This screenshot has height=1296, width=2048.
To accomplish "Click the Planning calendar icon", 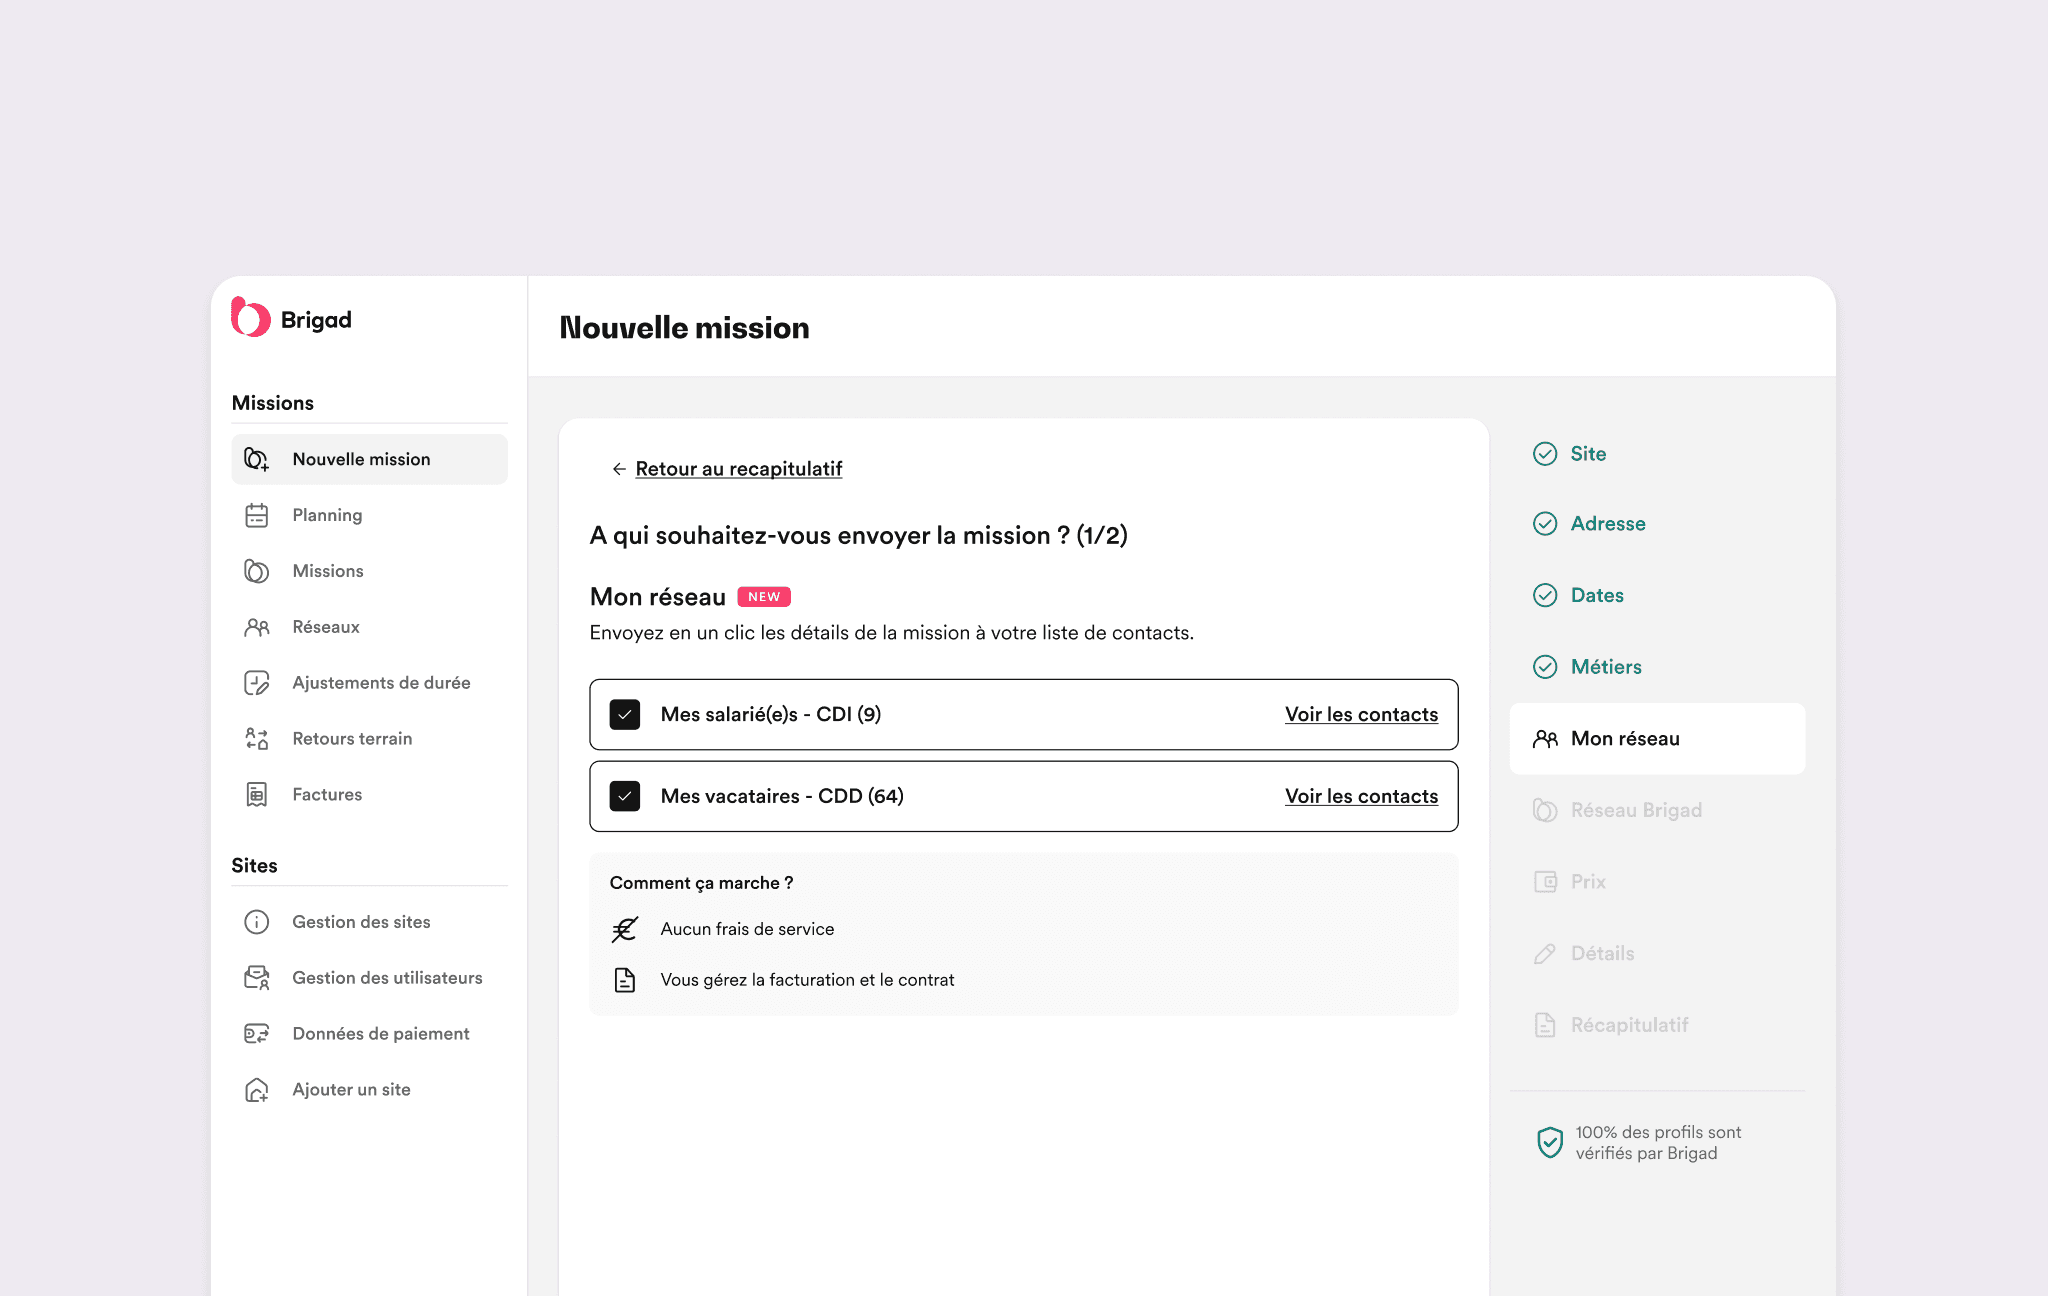I will click(257, 515).
